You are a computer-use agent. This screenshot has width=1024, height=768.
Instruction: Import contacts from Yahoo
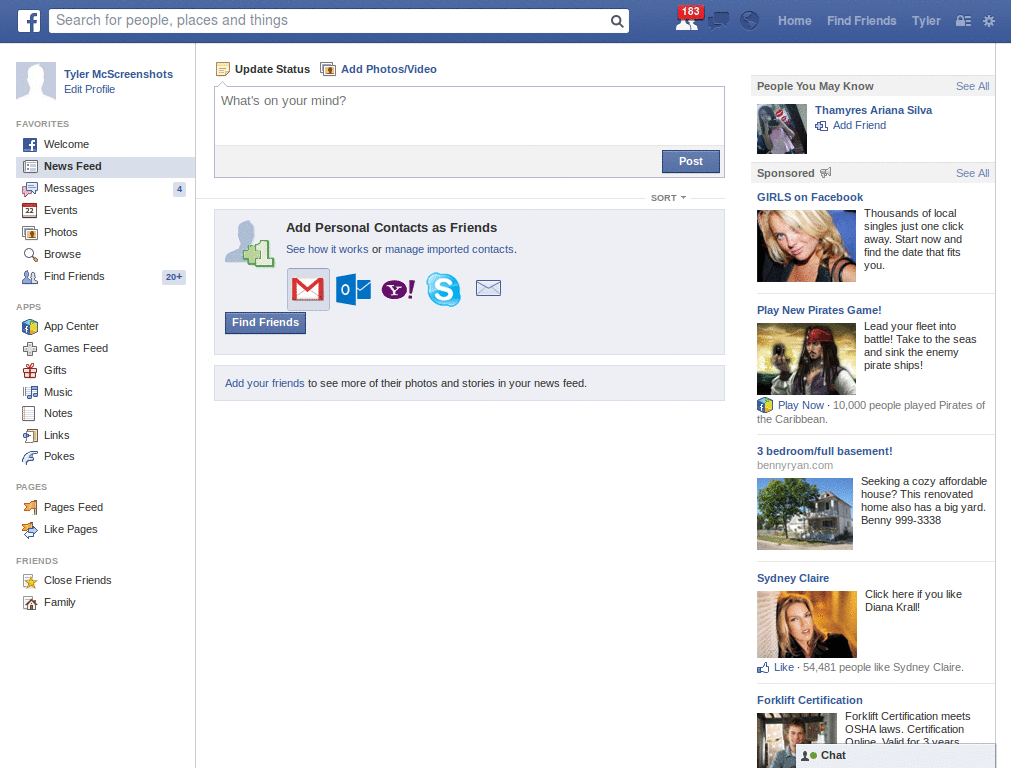click(398, 289)
